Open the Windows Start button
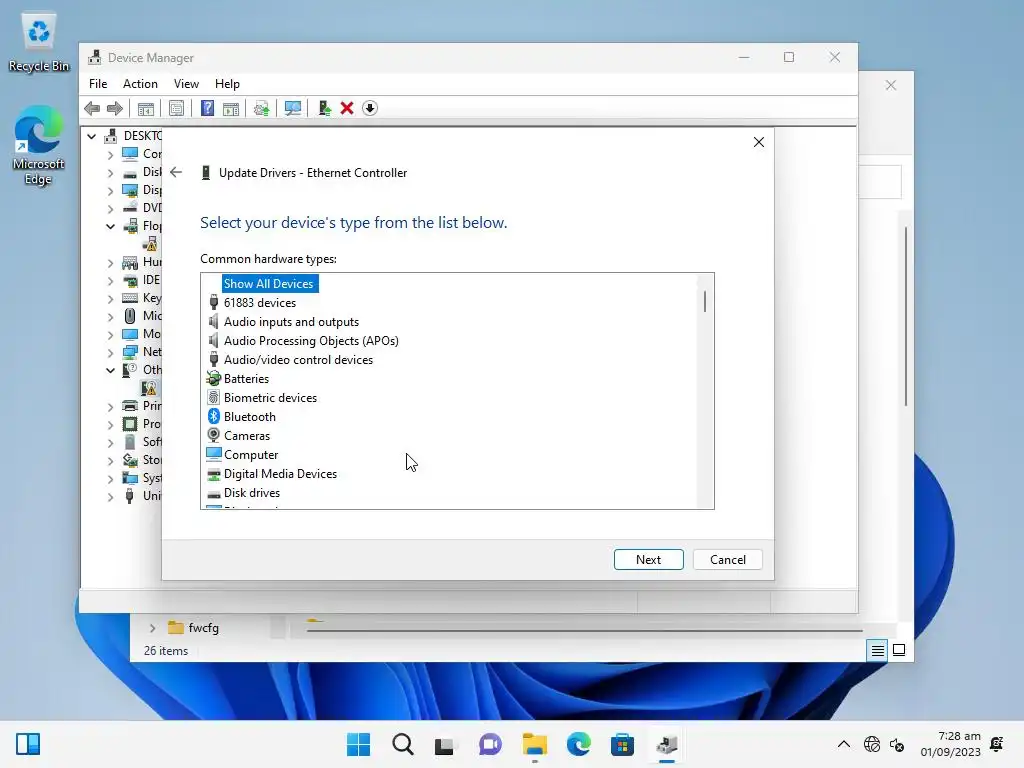Screen dimensions: 1024x768 click(x=358, y=744)
